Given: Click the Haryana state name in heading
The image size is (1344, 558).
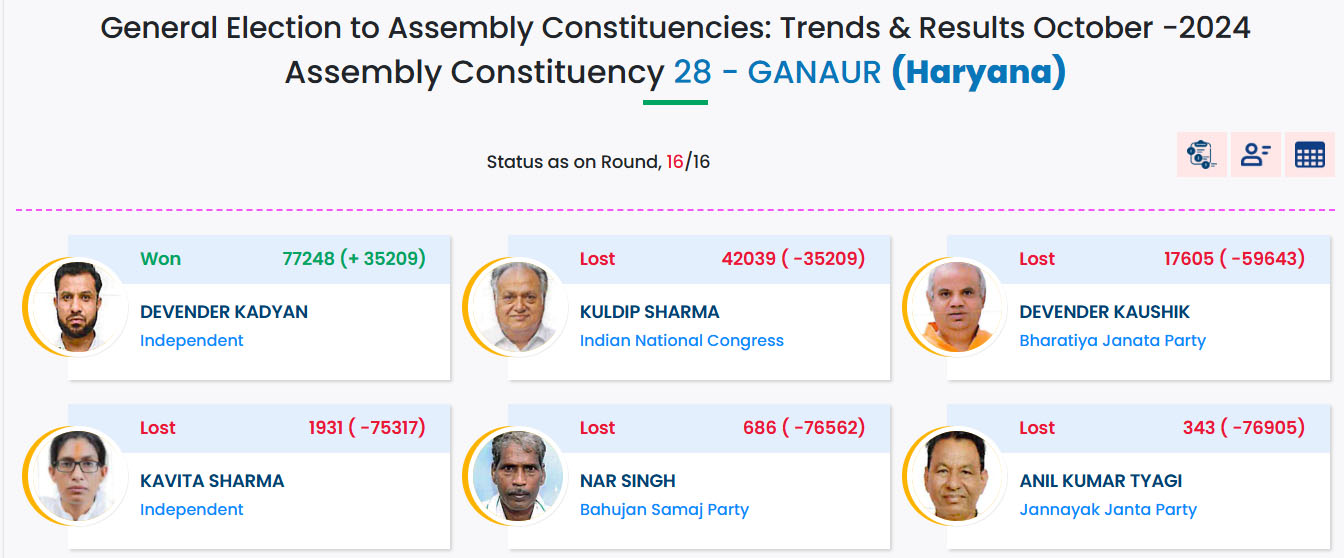Looking at the screenshot, I should pyautogui.click(x=979, y=73).
